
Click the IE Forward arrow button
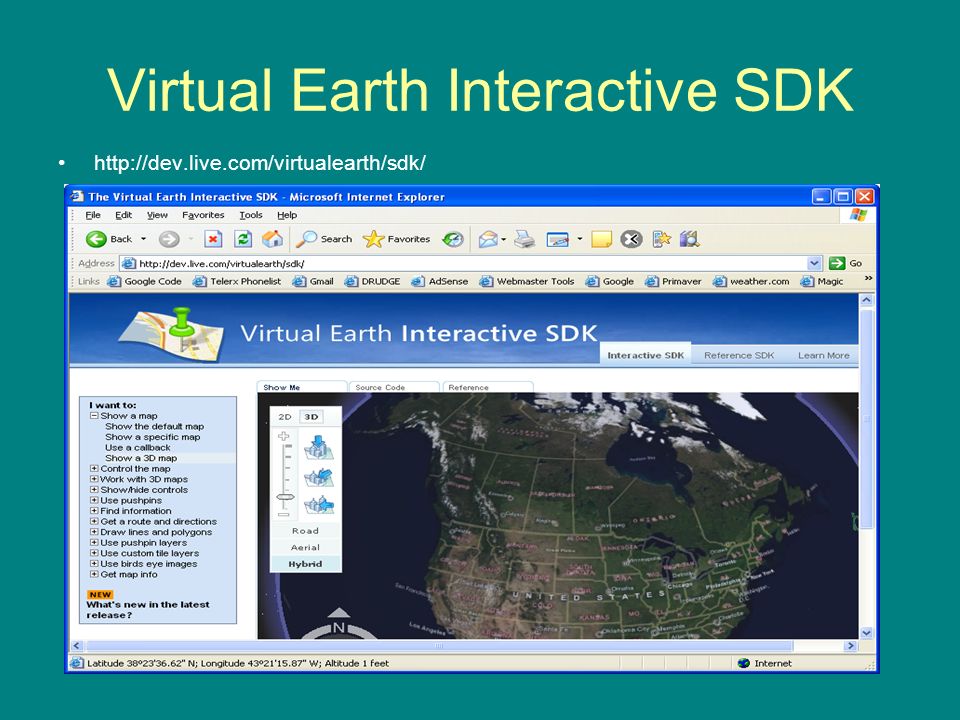pyautogui.click(x=169, y=239)
